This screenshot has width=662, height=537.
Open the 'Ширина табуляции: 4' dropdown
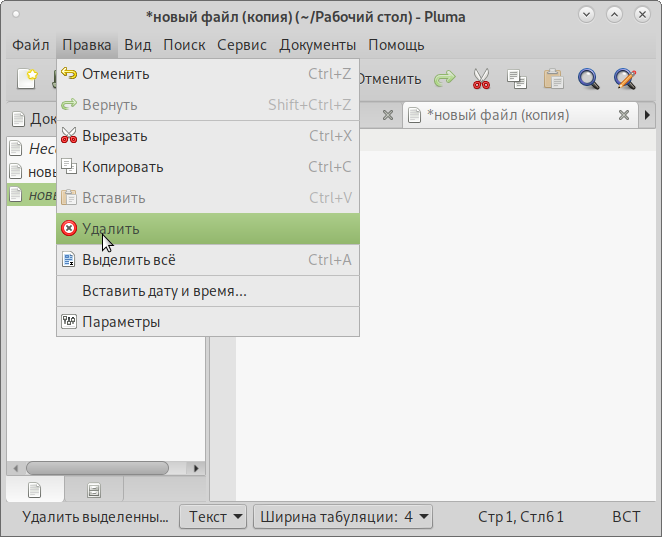(x=343, y=517)
